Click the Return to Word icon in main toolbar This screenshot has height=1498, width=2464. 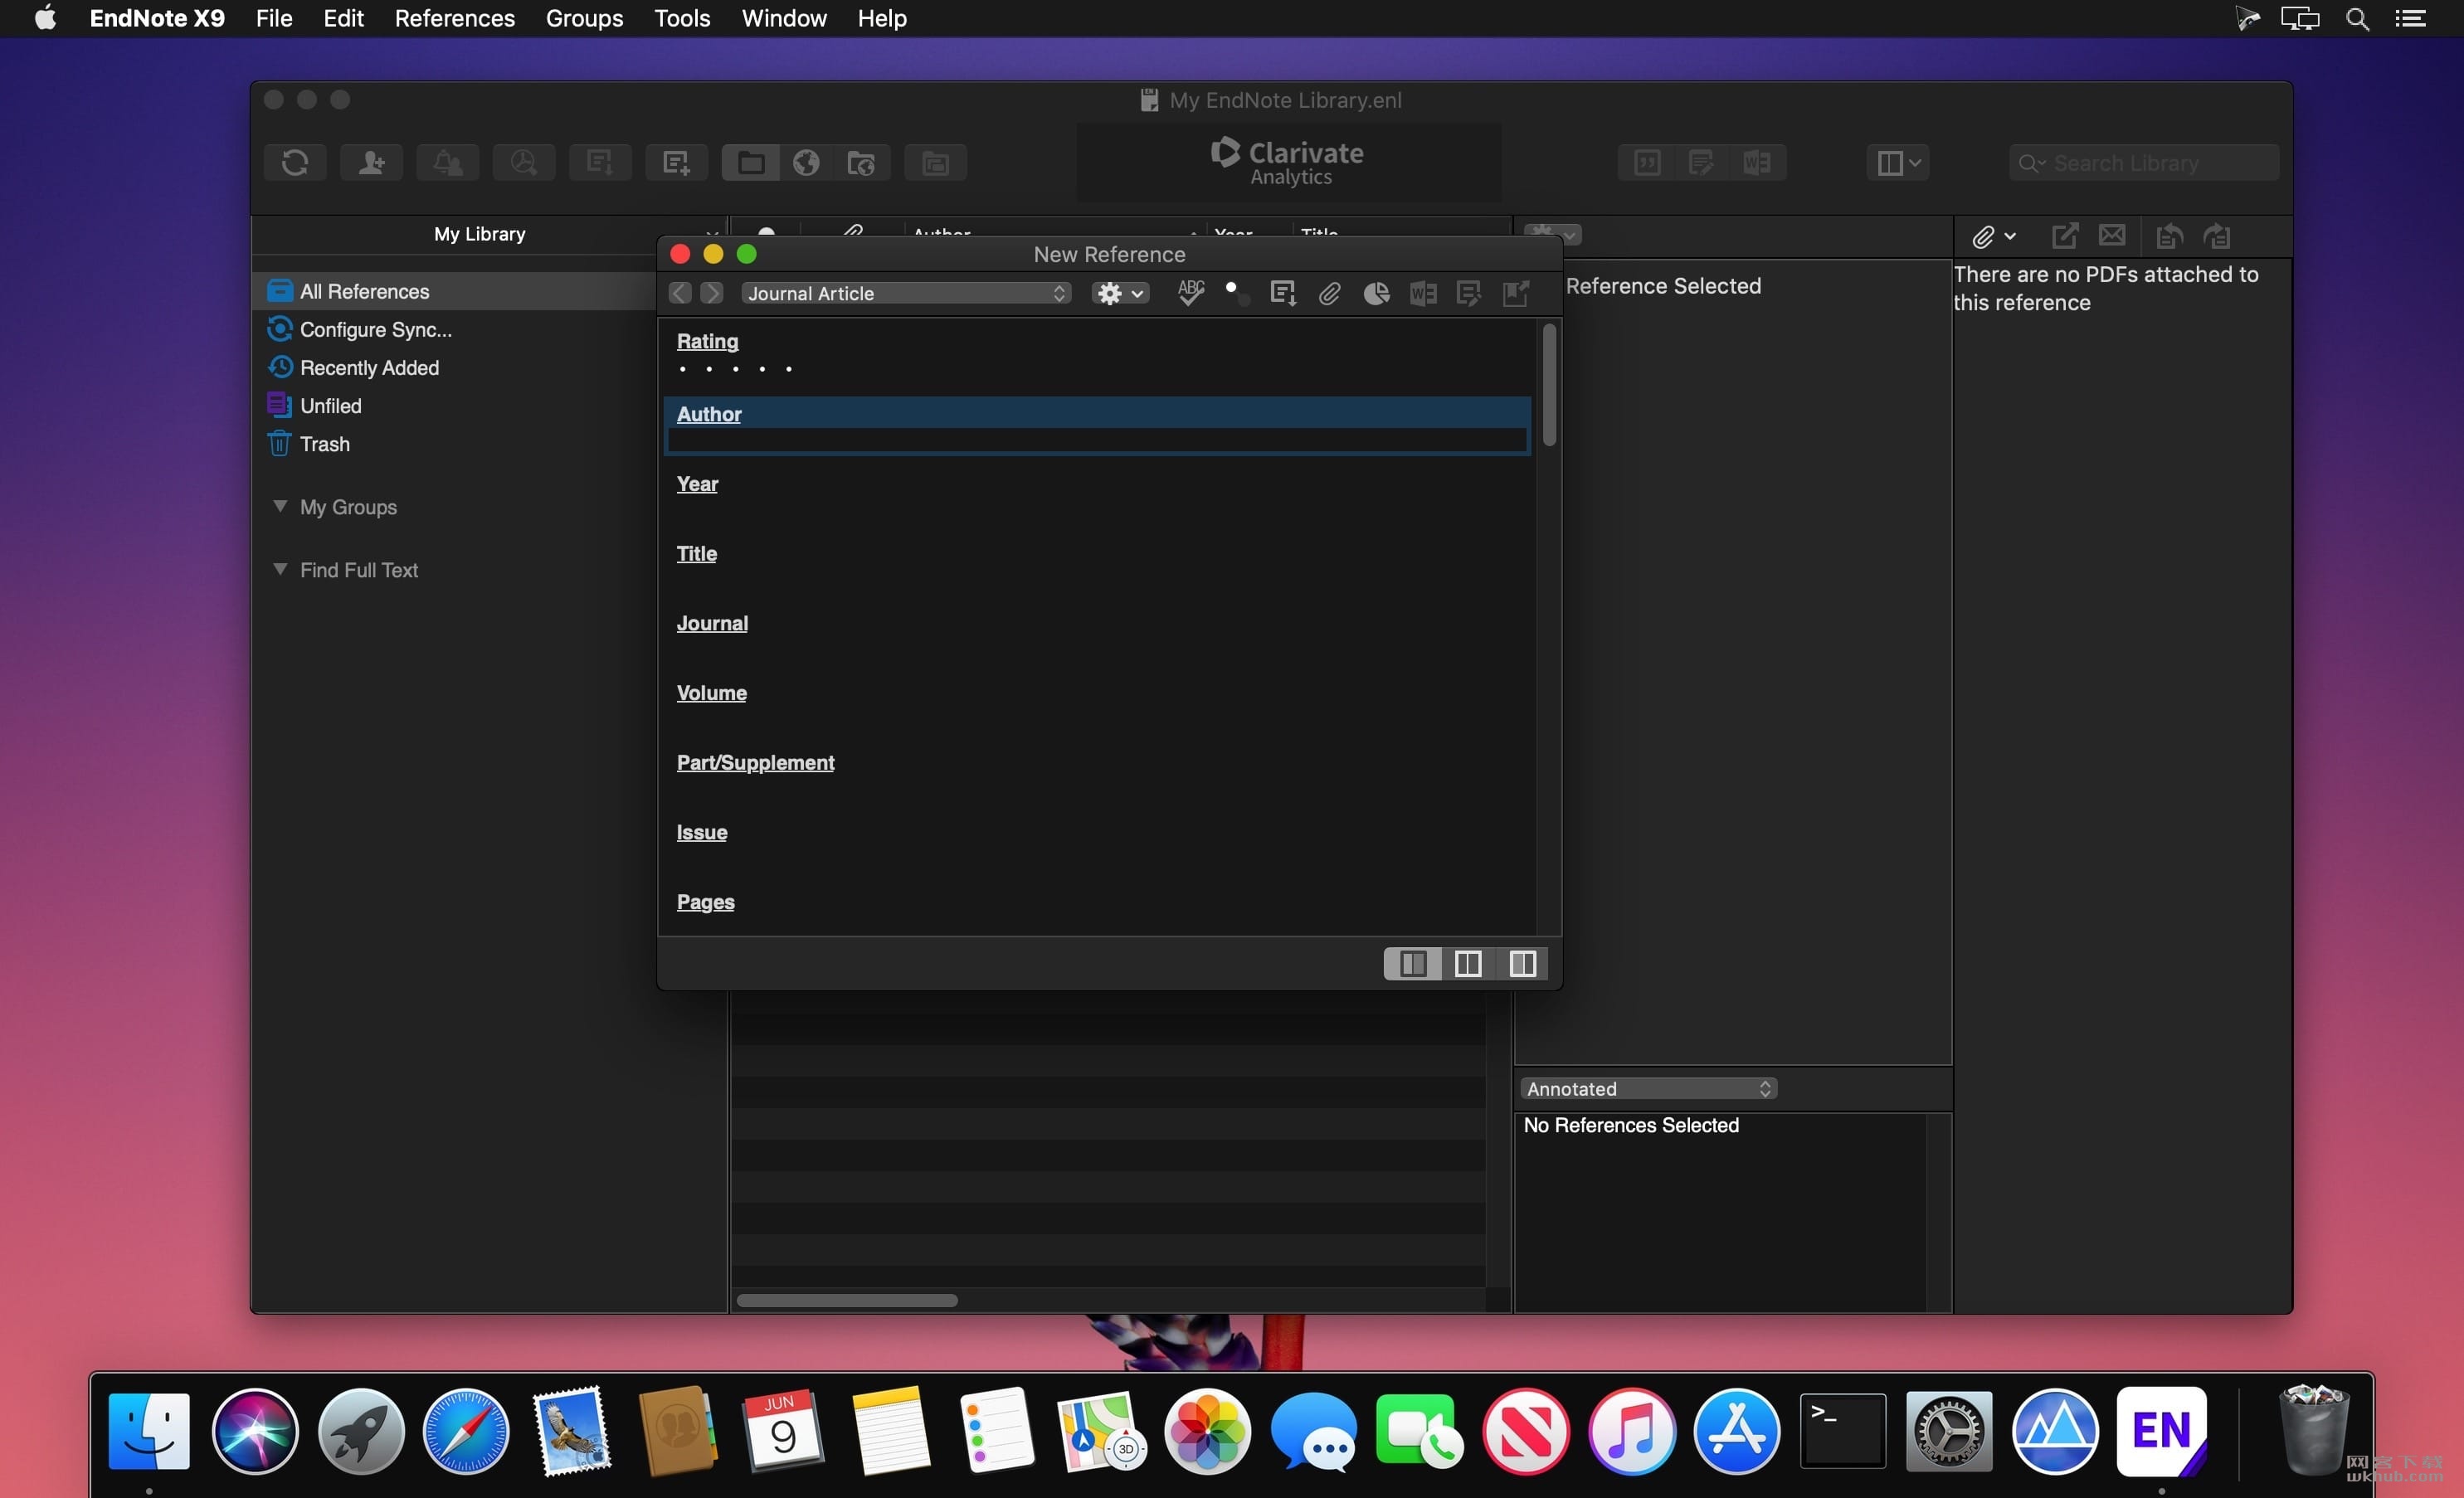click(1757, 162)
